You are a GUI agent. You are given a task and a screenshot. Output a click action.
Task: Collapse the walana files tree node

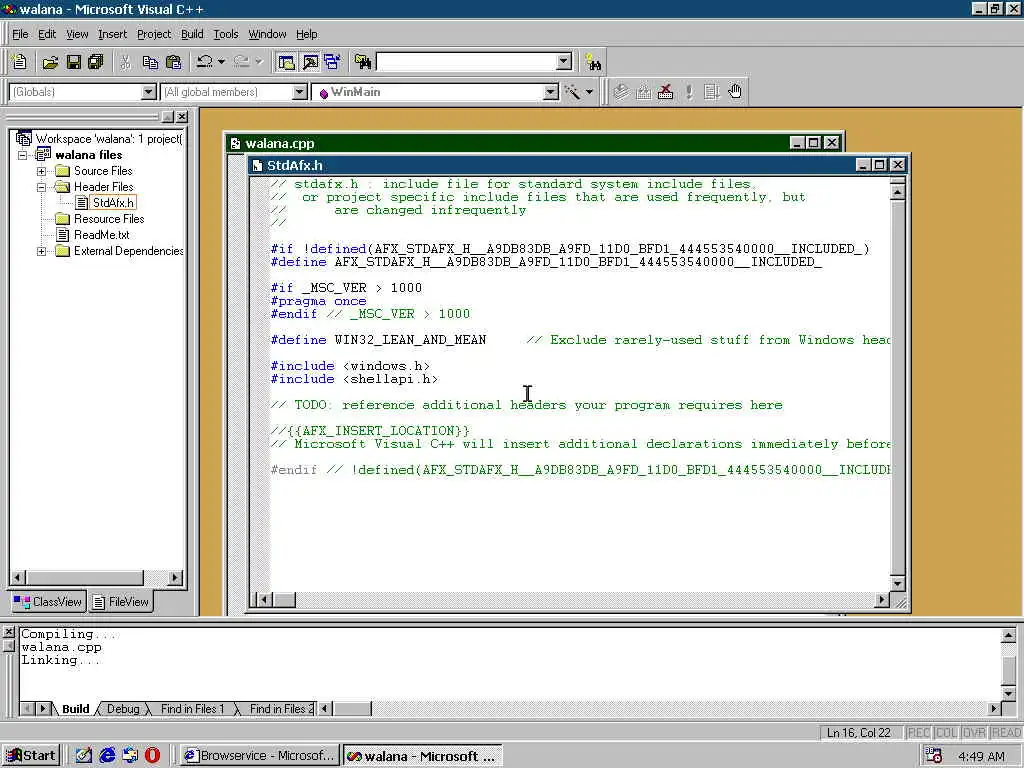click(24, 155)
